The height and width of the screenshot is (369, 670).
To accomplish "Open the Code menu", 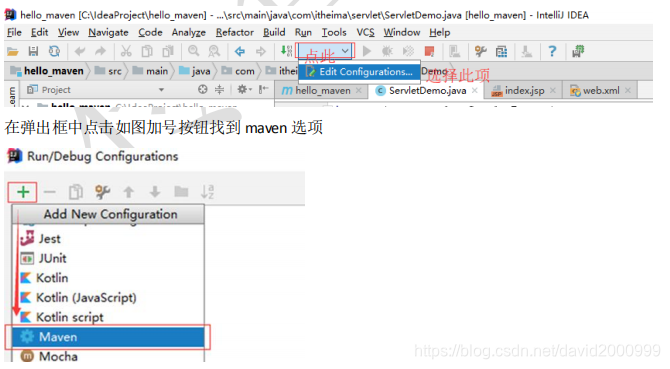I will point(150,32).
